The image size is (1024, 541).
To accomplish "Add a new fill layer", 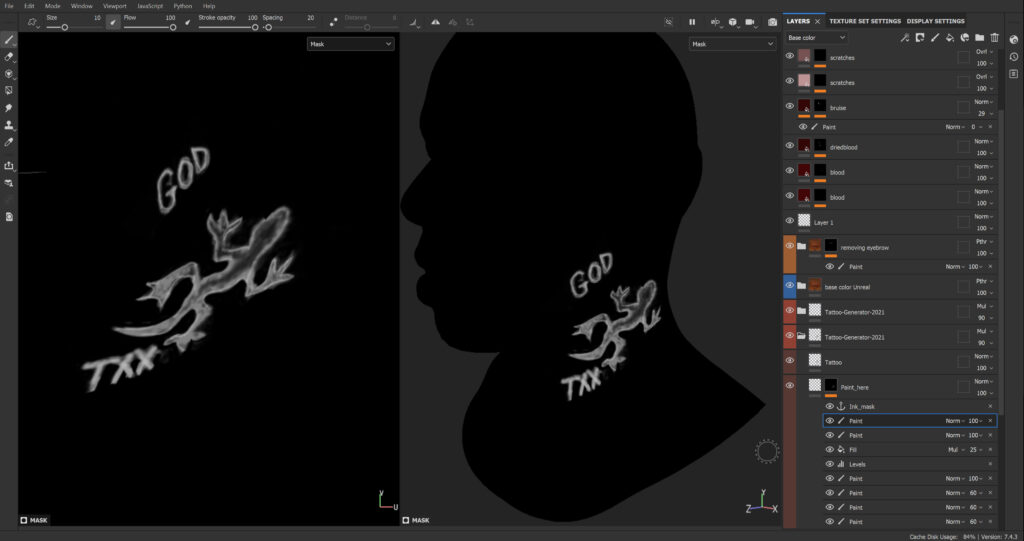I will (950, 38).
